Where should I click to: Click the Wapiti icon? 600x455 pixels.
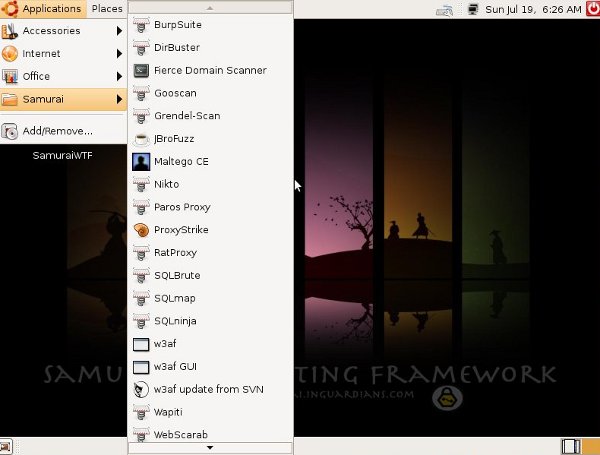tap(141, 412)
